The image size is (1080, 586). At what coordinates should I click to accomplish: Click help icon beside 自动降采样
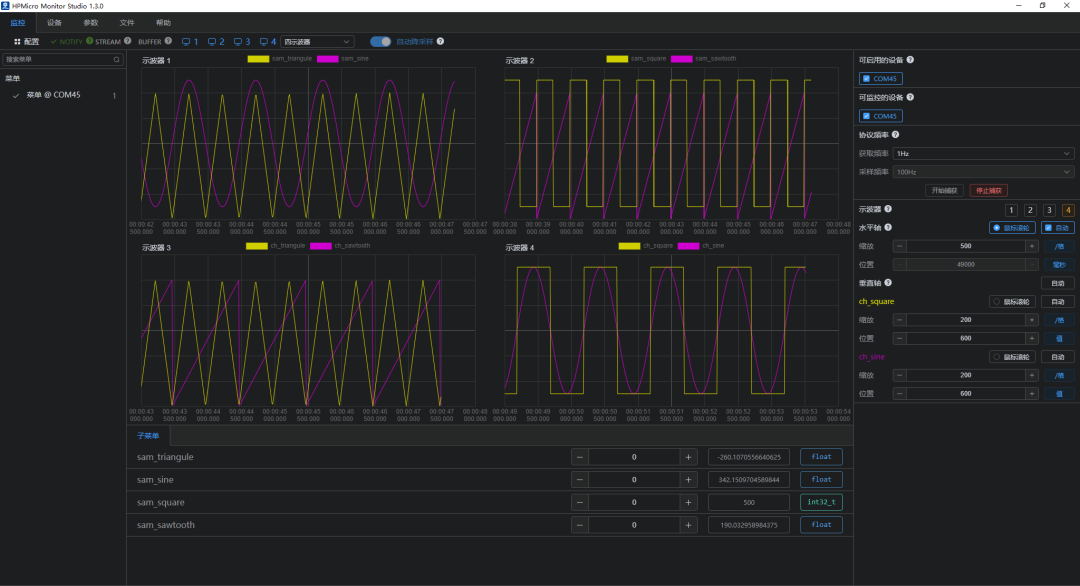[x=441, y=41]
